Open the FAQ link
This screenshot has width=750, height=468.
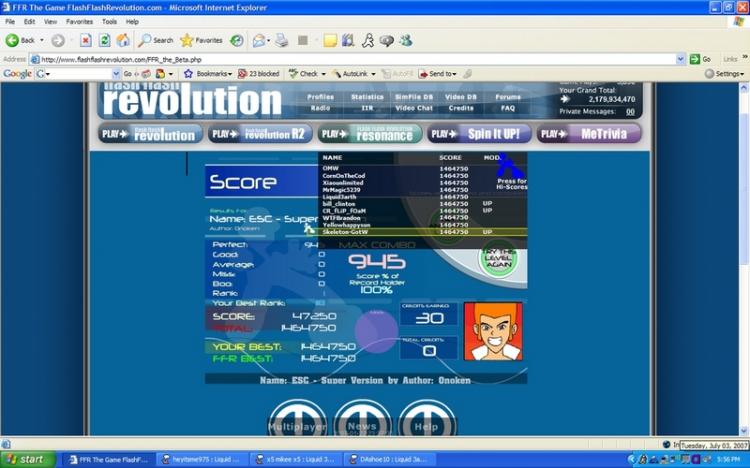click(x=508, y=108)
